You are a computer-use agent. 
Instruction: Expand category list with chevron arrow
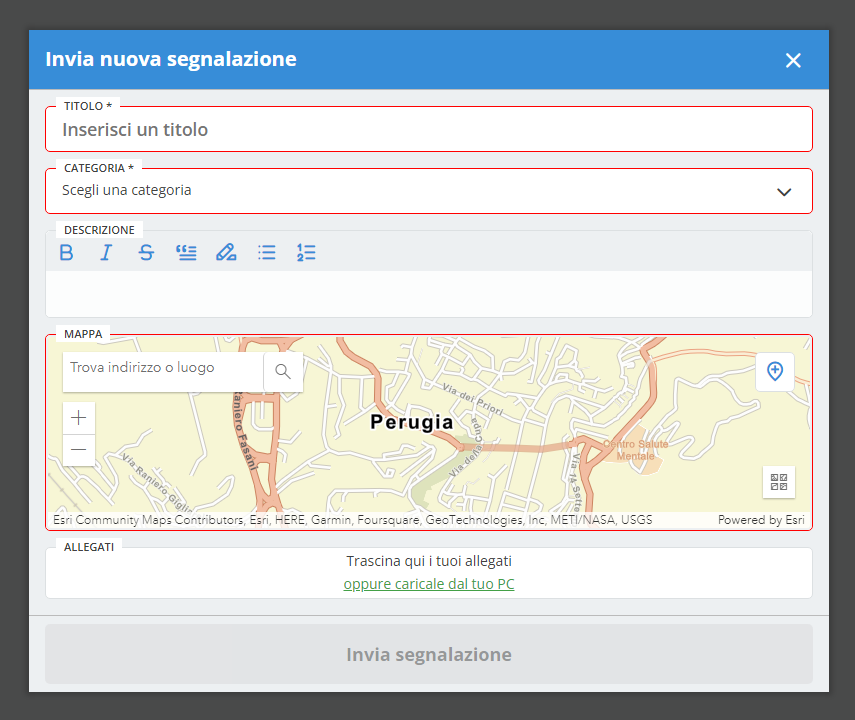tap(784, 192)
